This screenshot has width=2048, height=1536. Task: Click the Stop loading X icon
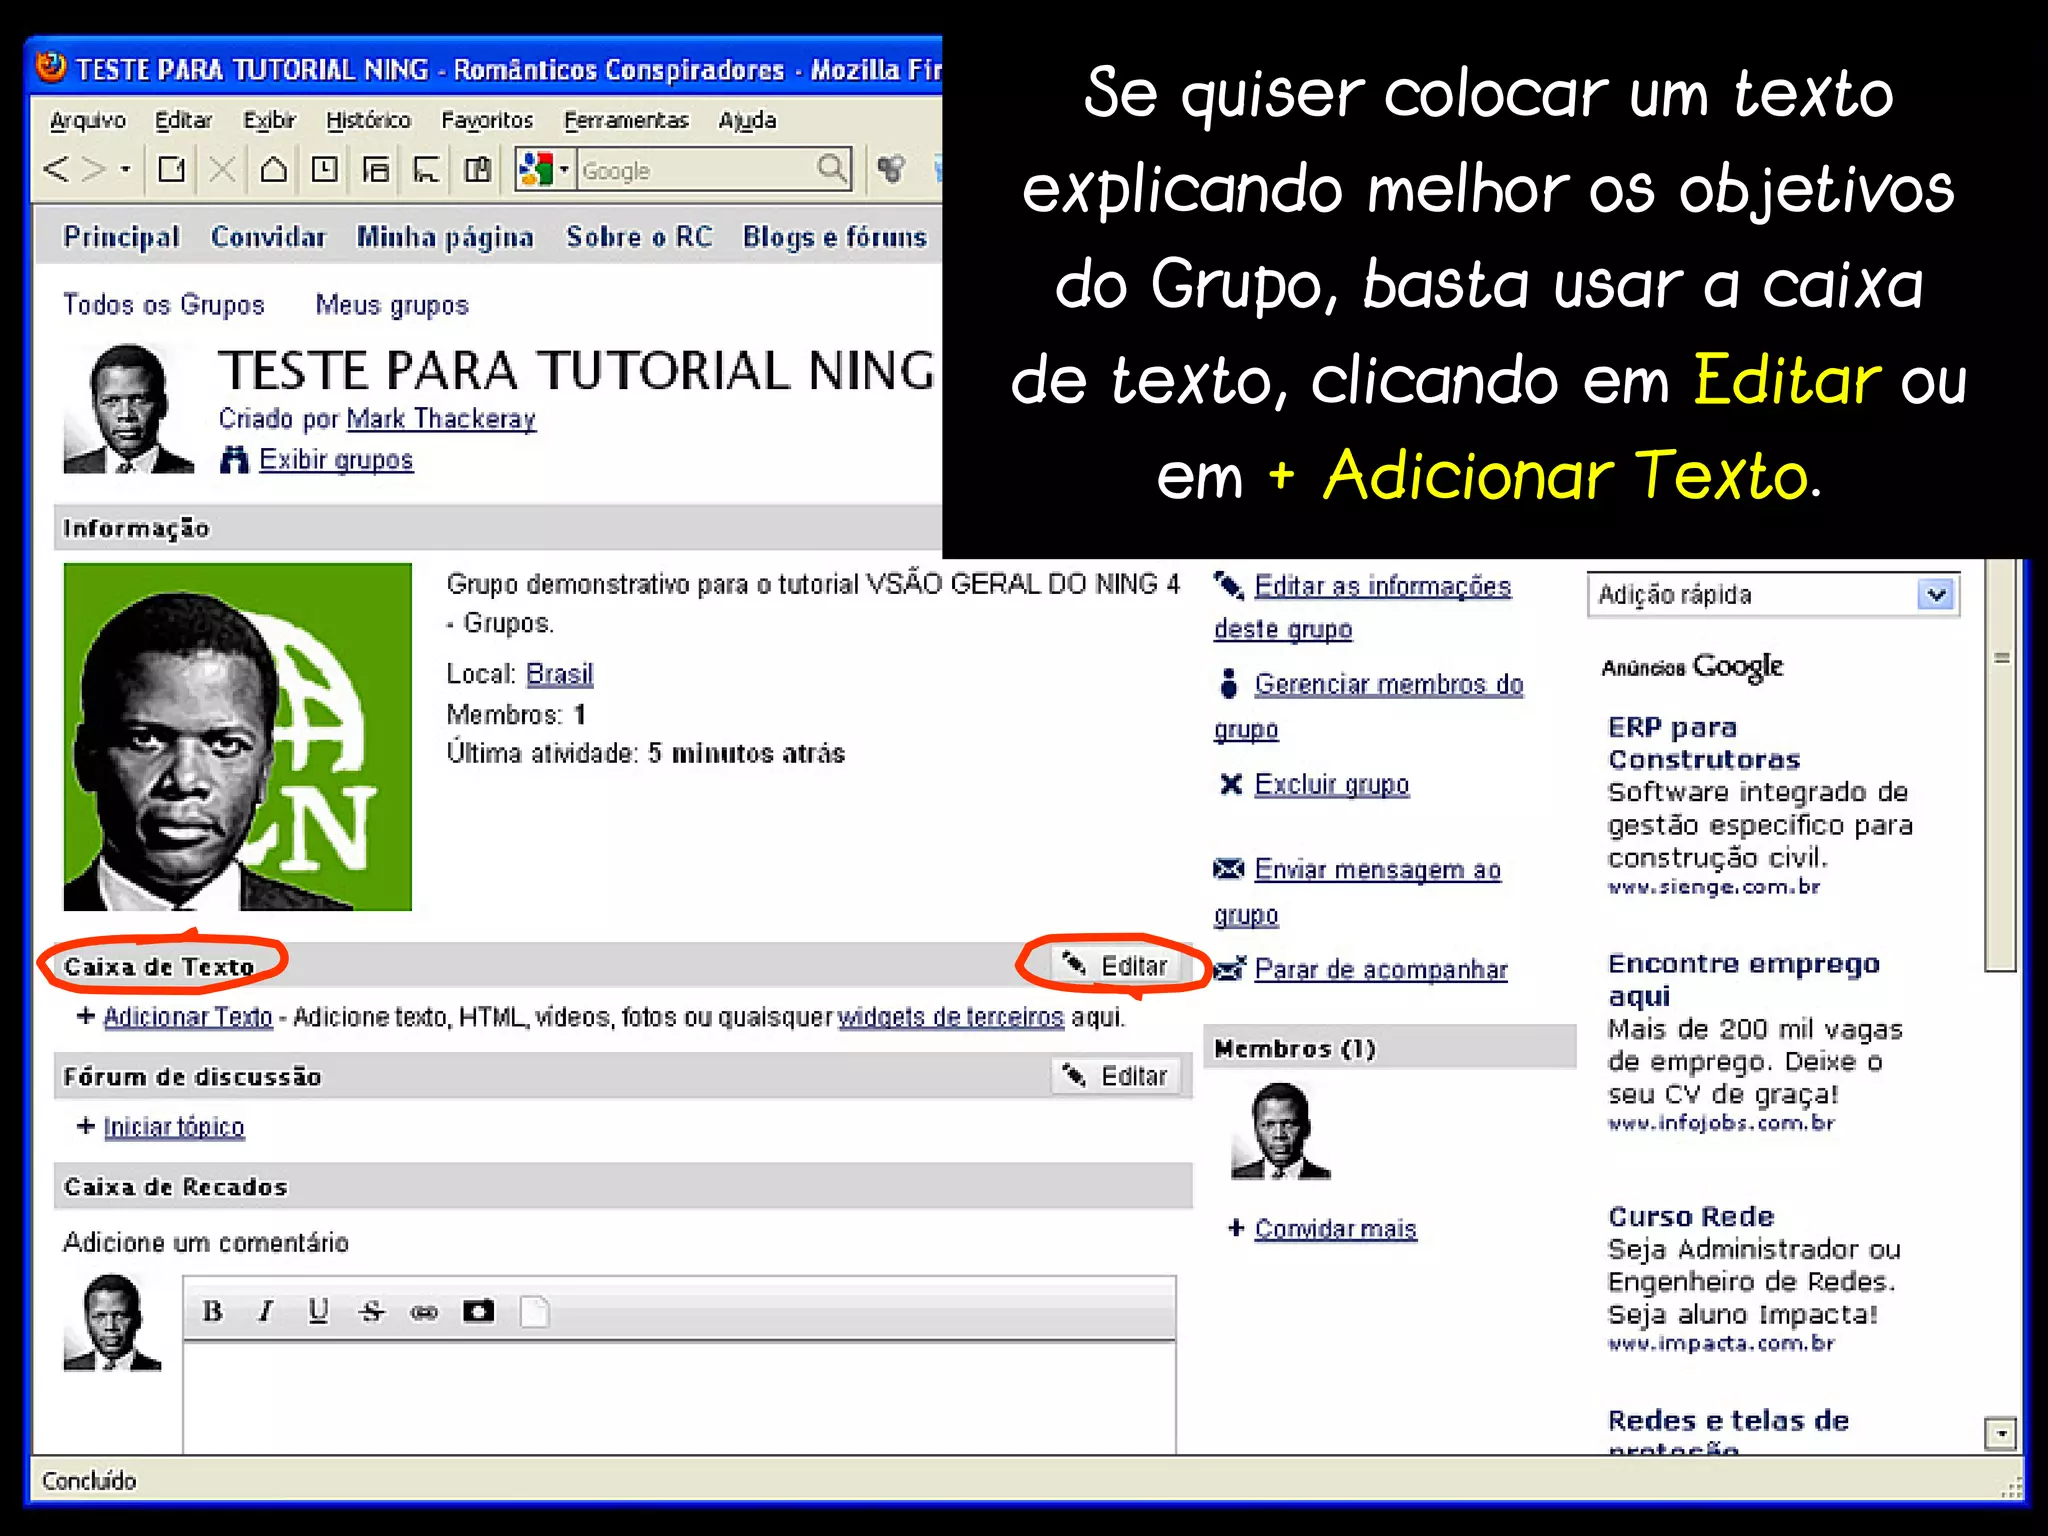coord(222,169)
